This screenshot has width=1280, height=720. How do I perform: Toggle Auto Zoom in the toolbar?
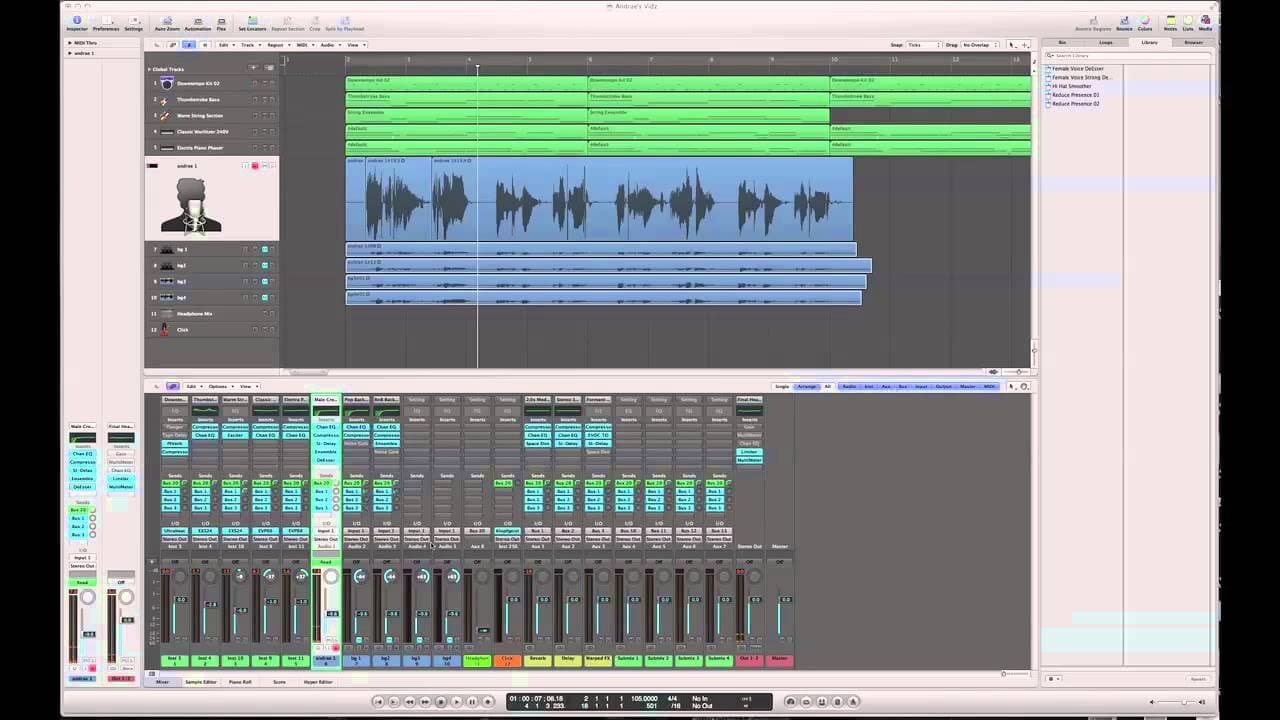167,21
